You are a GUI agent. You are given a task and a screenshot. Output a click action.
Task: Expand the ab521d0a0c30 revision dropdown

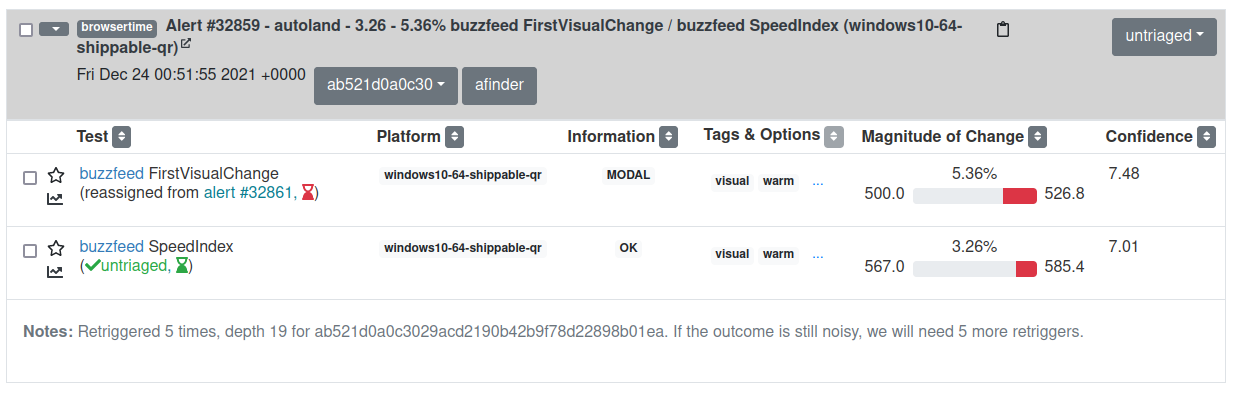click(x=385, y=85)
